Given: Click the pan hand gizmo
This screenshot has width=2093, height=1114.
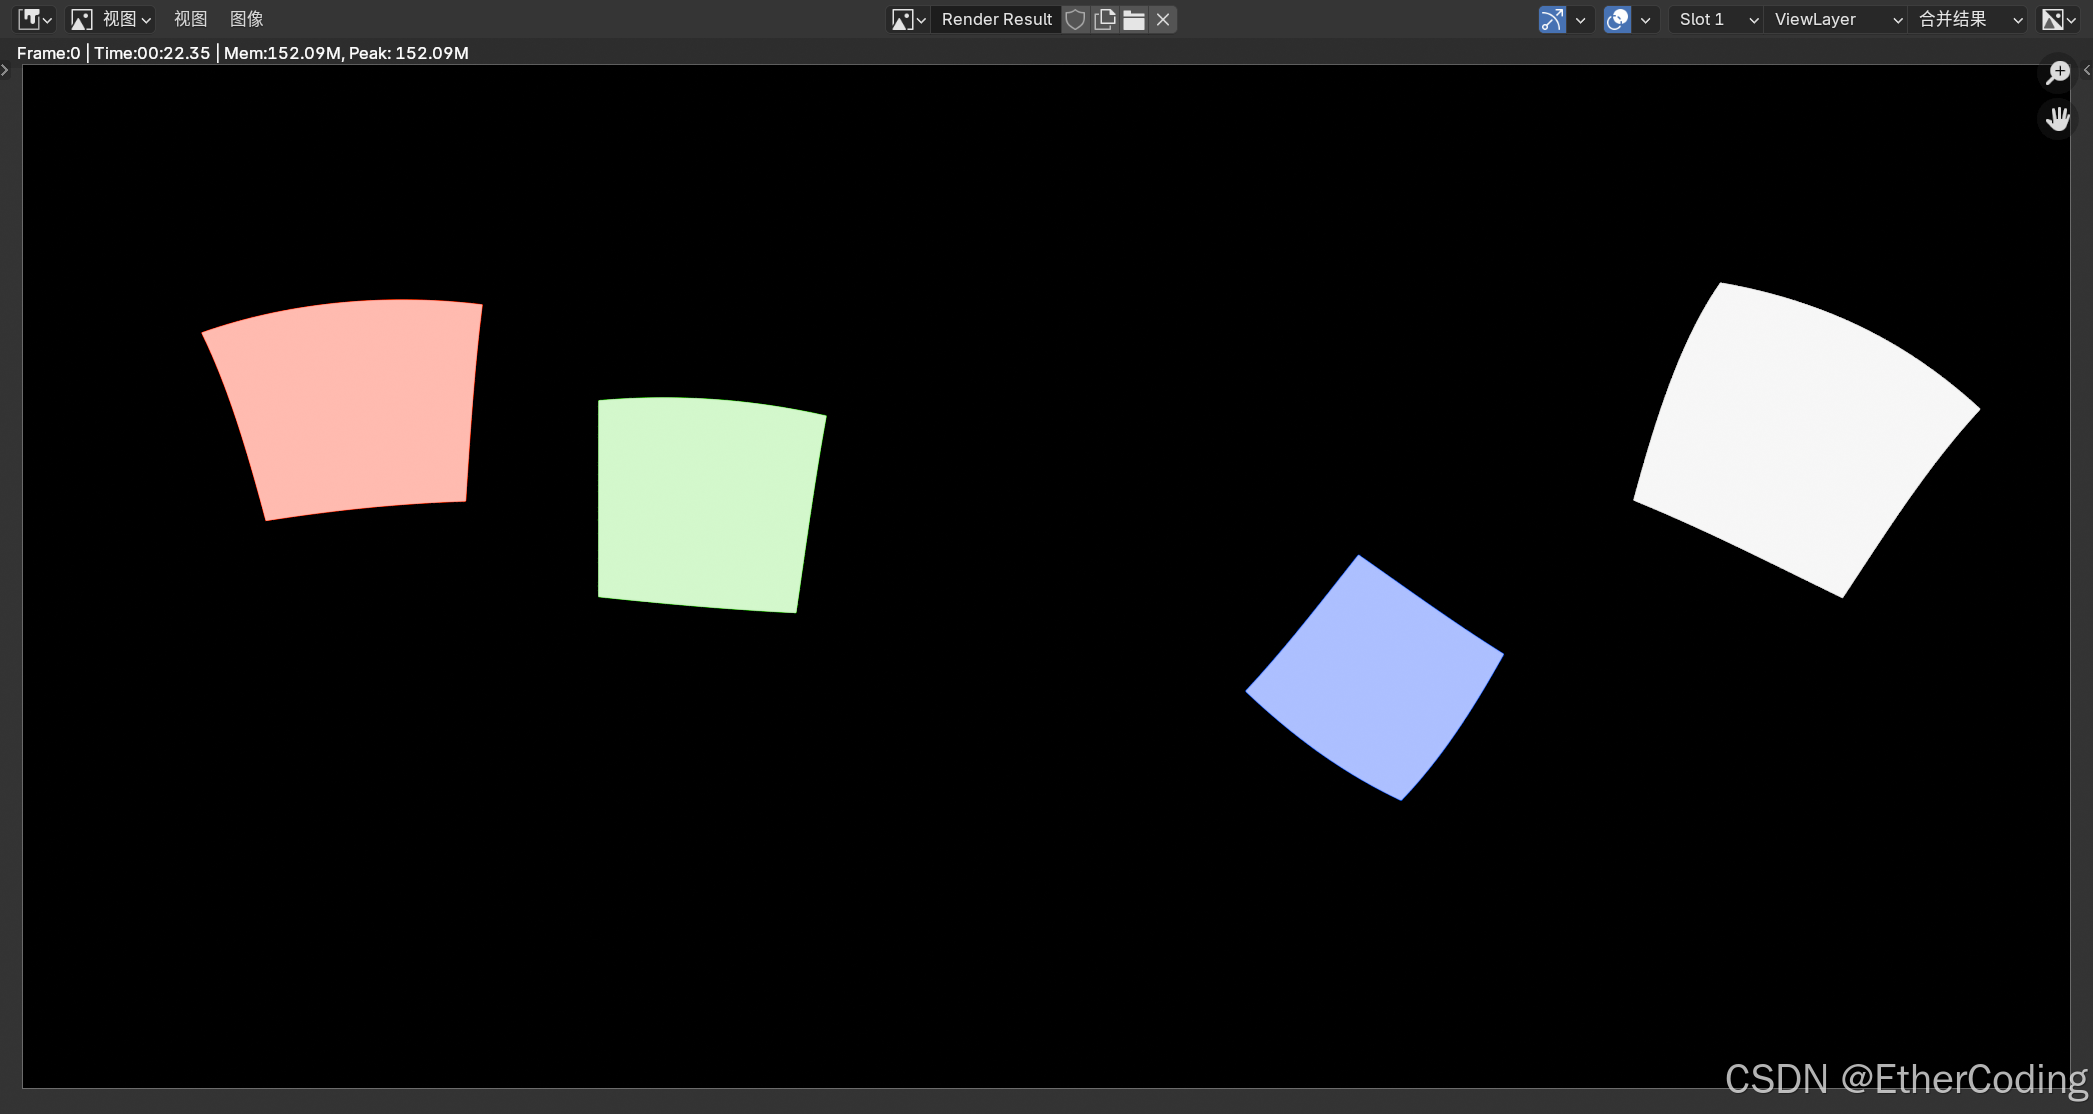Looking at the screenshot, I should click(x=2058, y=119).
